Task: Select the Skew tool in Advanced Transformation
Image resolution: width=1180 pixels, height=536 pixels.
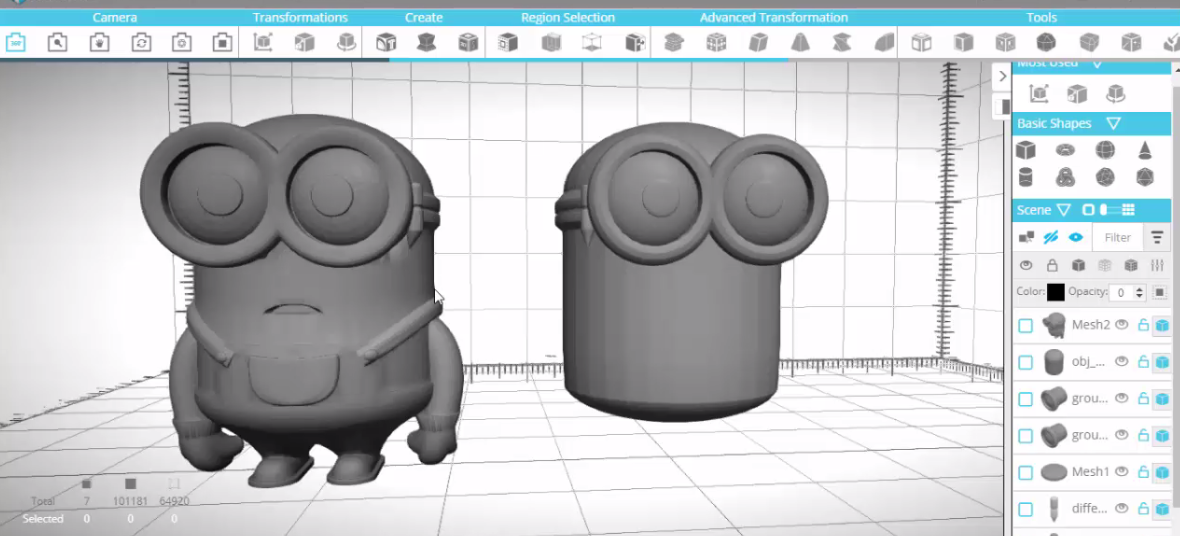Action: point(758,42)
